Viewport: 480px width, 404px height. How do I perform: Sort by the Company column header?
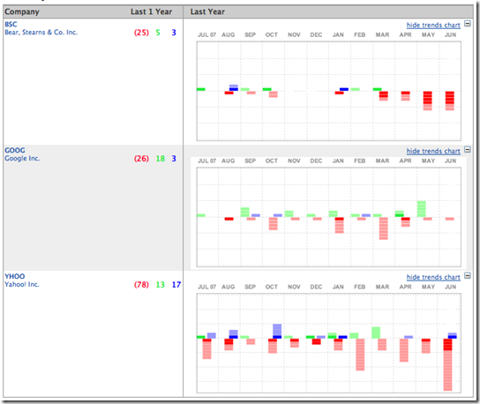(x=22, y=12)
